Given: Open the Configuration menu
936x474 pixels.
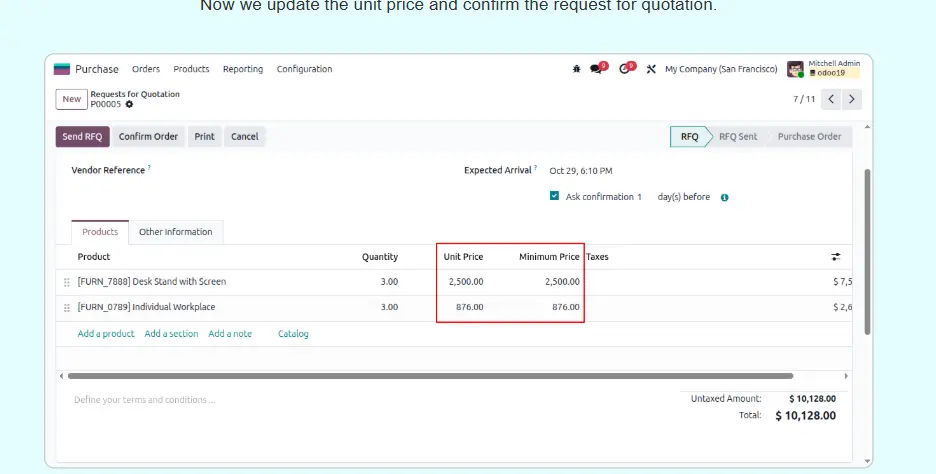Looking at the screenshot, I should pyautogui.click(x=304, y=69).
